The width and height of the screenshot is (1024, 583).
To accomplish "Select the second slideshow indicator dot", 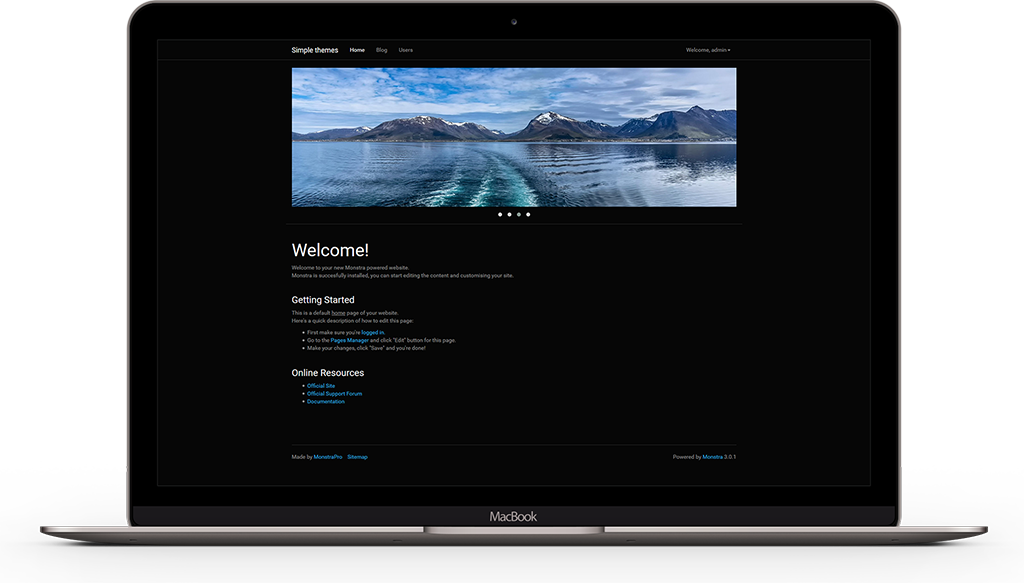I will click(509, 214).
